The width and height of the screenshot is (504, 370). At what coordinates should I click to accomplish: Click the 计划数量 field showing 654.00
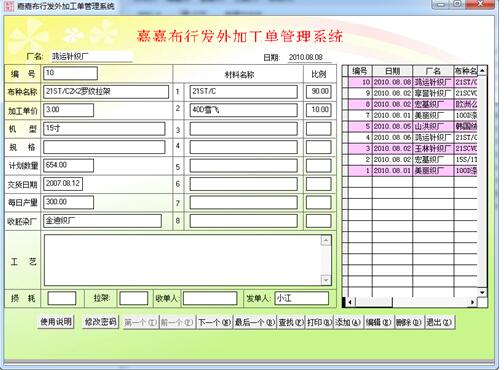68,165
